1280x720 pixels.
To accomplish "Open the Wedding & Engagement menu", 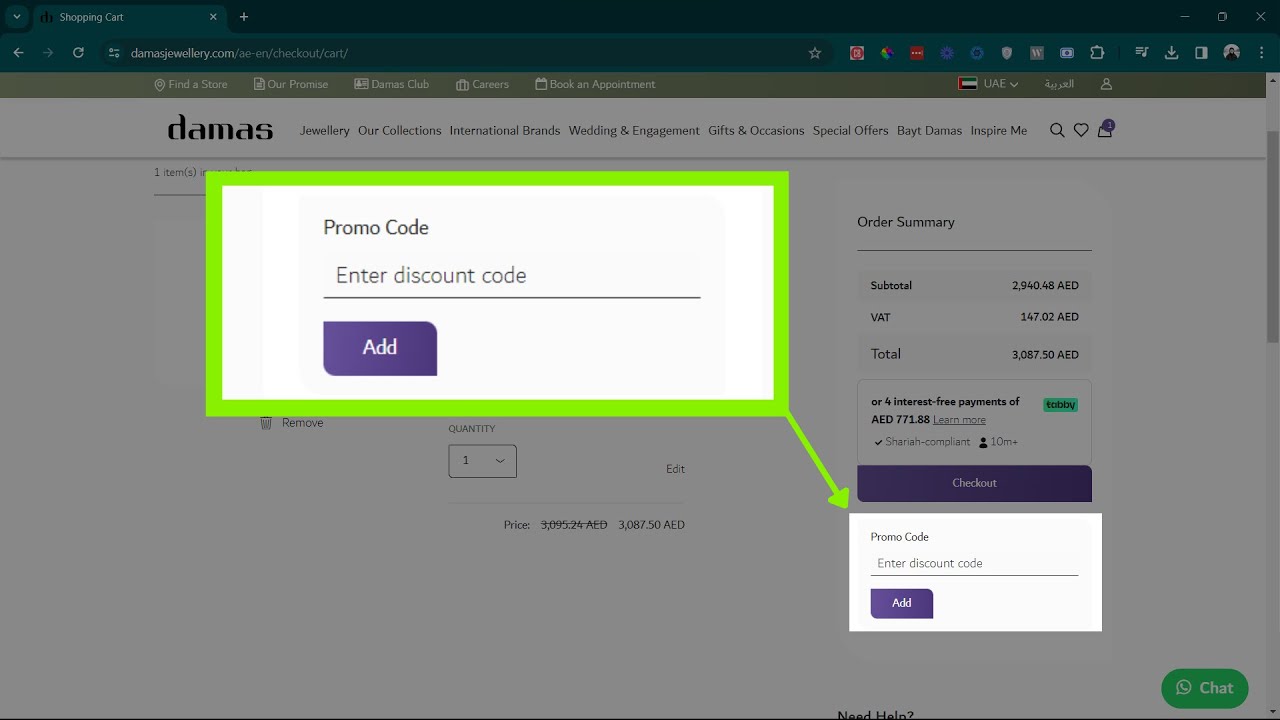I will [x=634, y=131].
